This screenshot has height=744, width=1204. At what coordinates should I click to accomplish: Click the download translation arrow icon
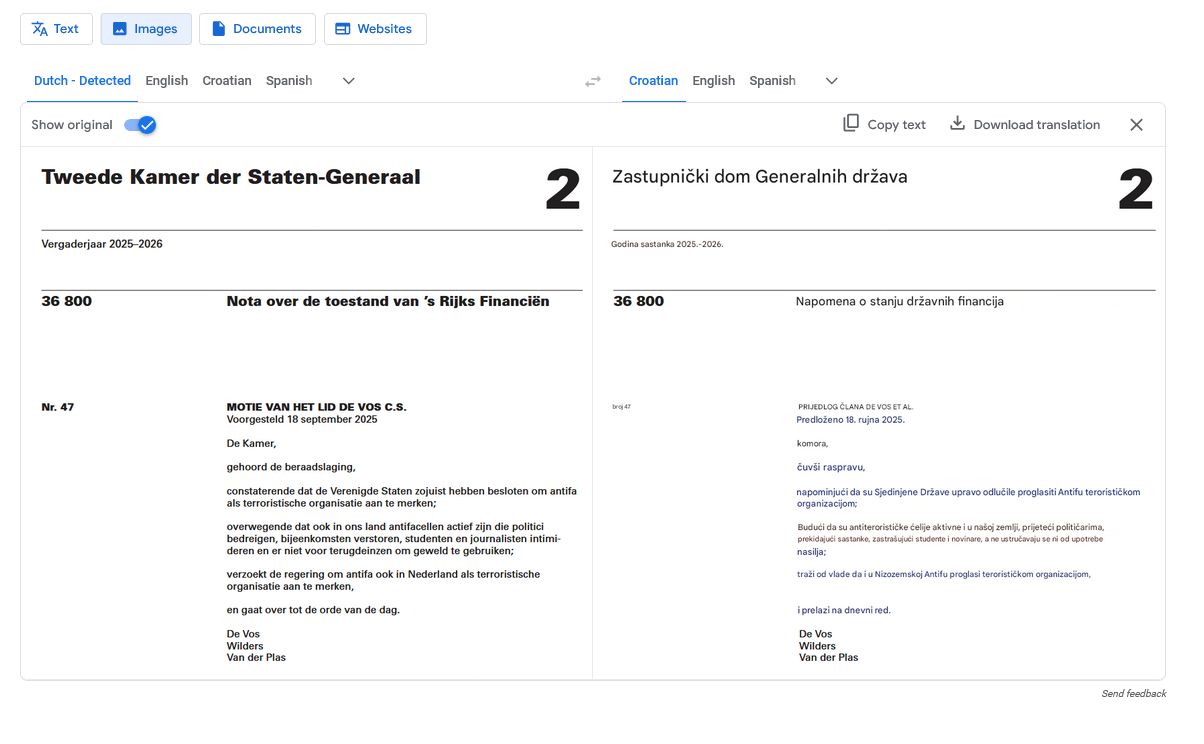coord(957,124)
